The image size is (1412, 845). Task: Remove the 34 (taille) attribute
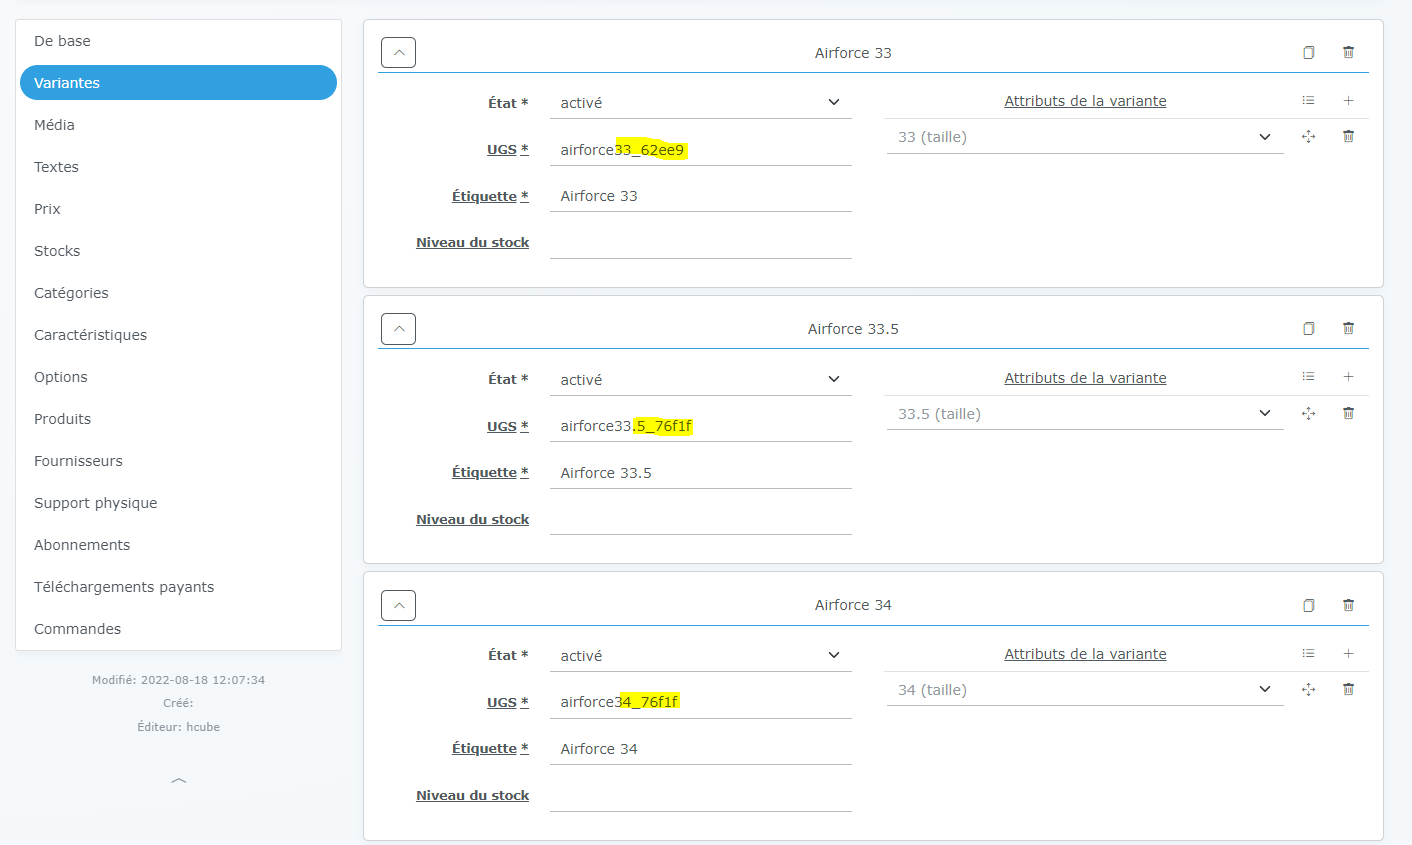pos(1348,690)
